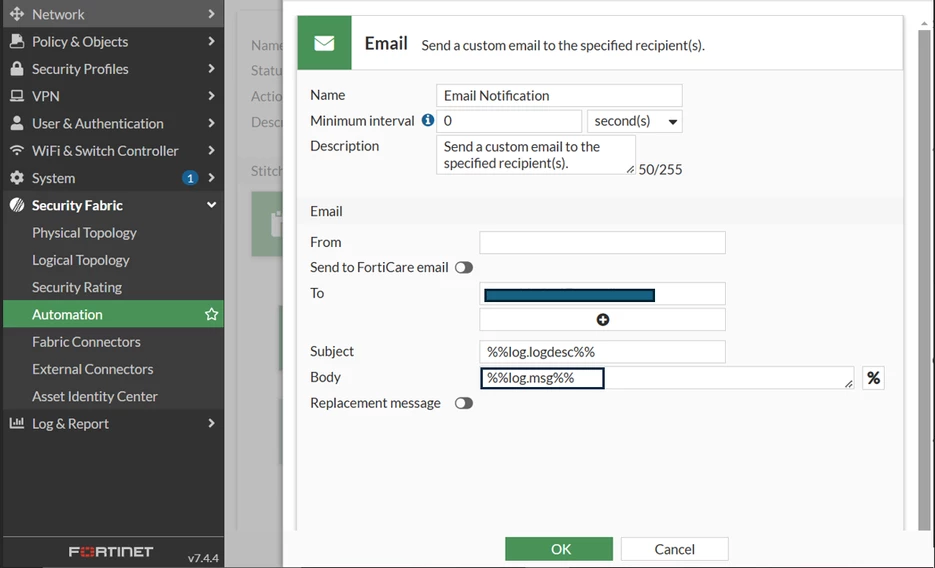Enable the Replacement message toggle
Image resolution: width=935 pixels, height=568 pixels.
[463, 404]
